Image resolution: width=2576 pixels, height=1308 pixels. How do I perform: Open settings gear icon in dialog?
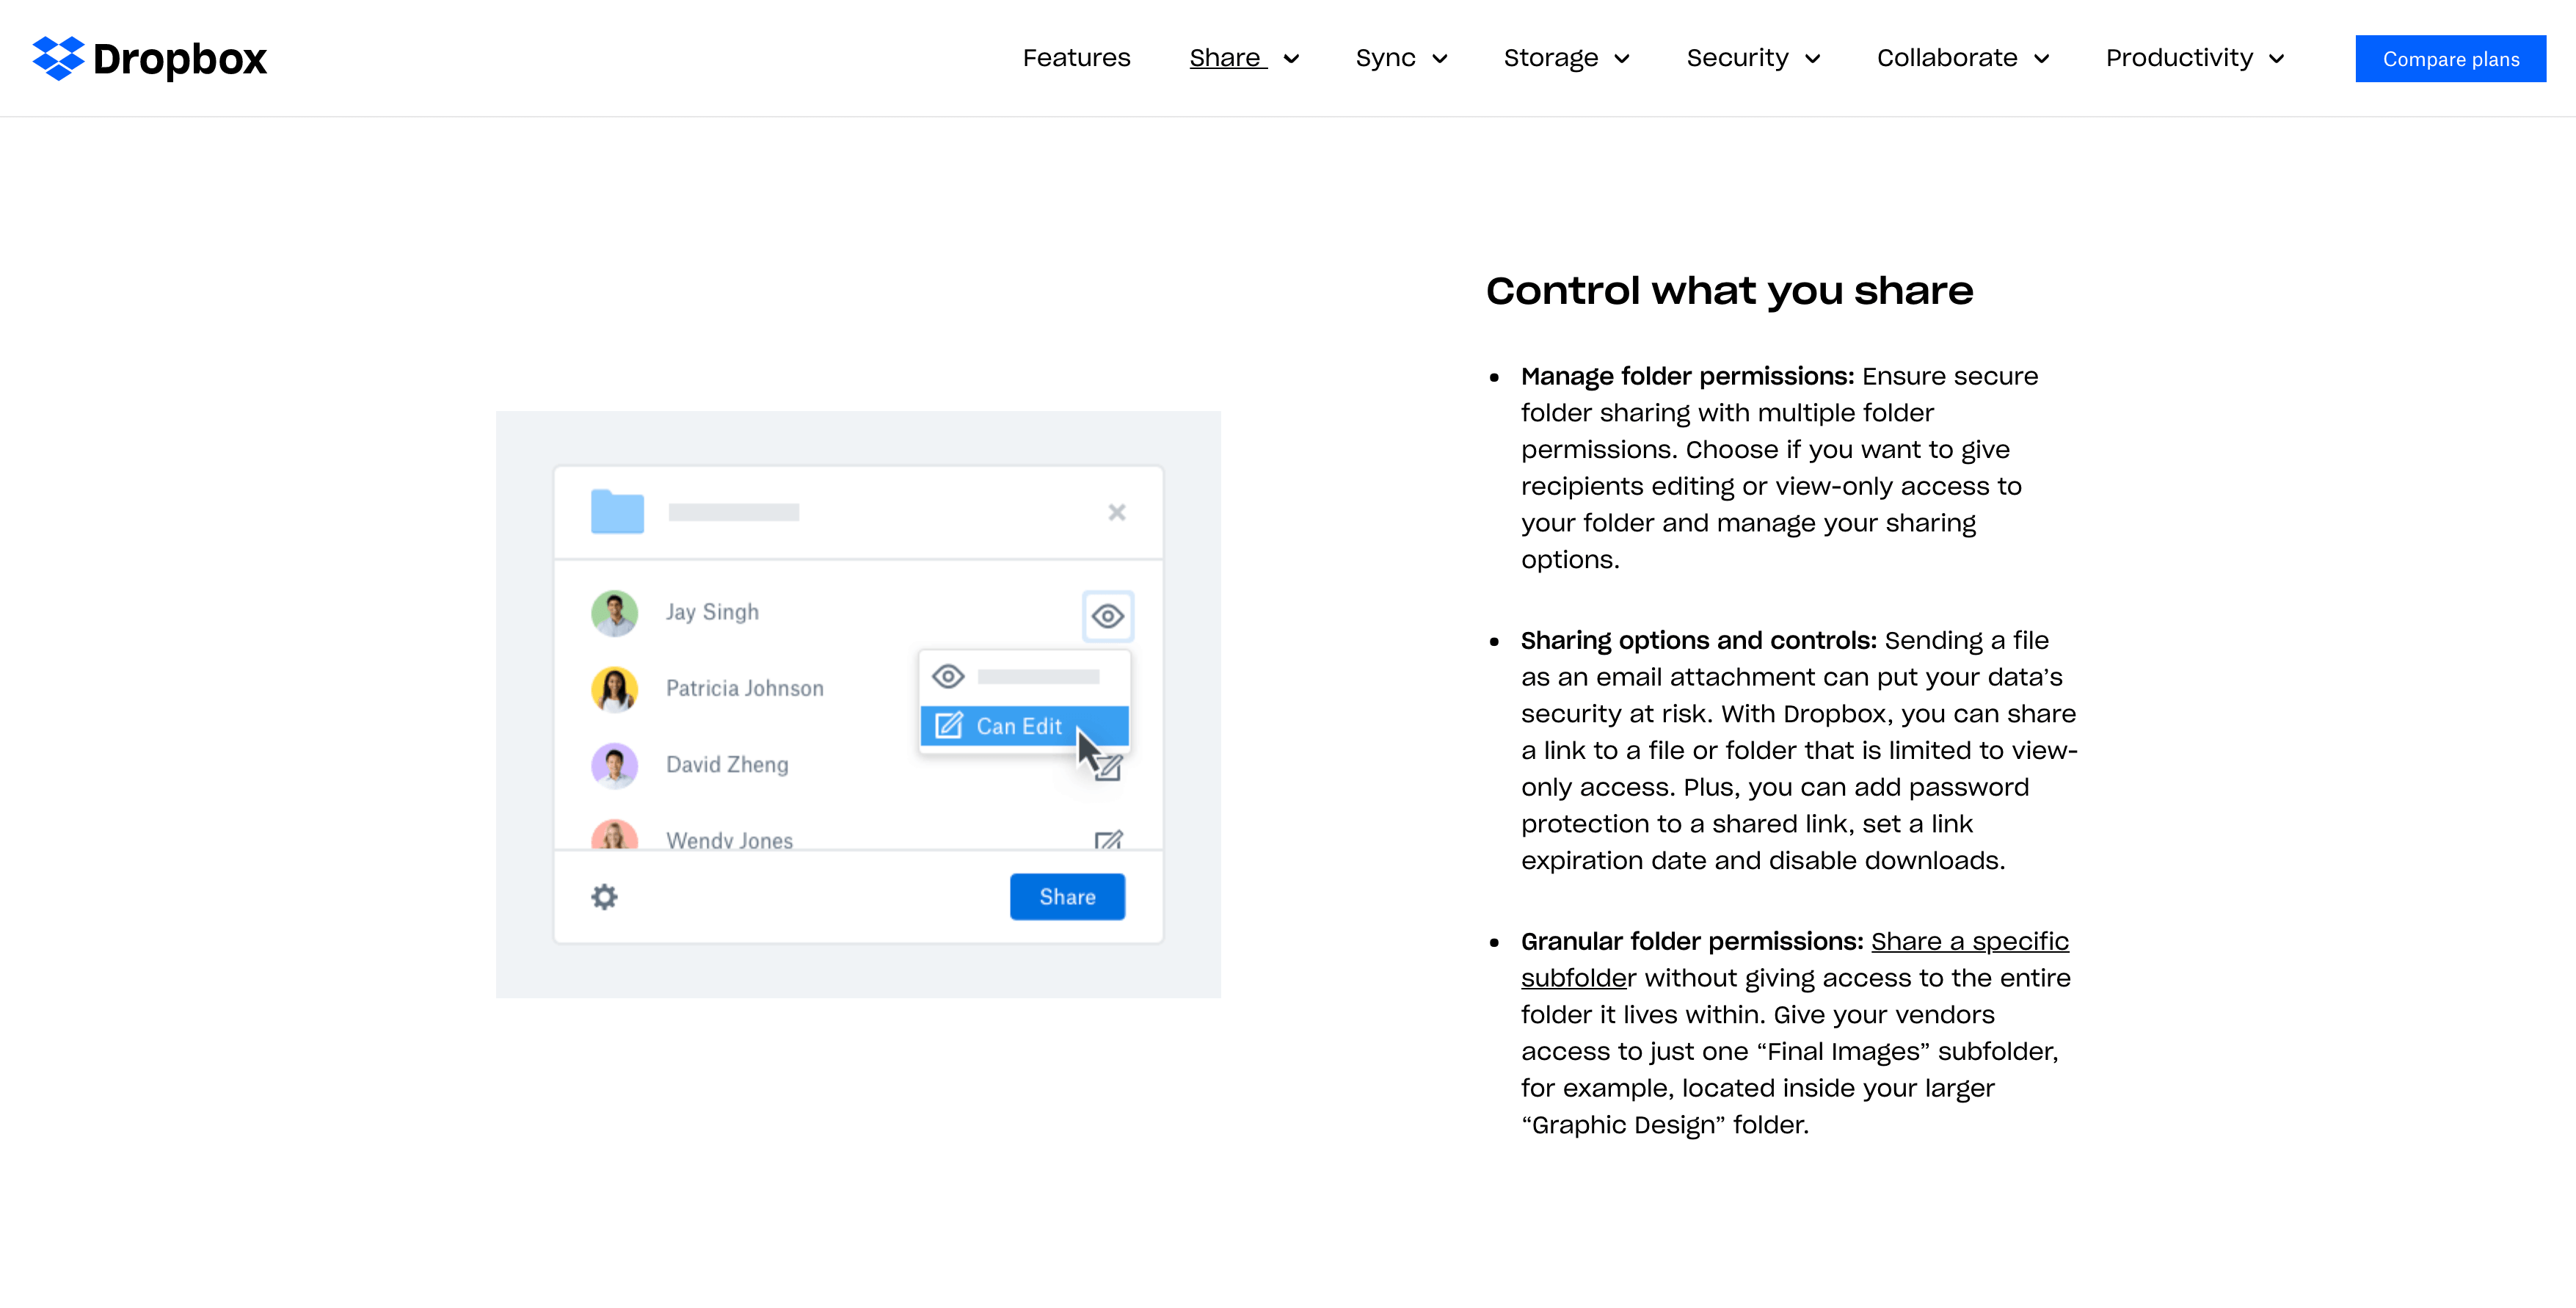tap(604, 896)
